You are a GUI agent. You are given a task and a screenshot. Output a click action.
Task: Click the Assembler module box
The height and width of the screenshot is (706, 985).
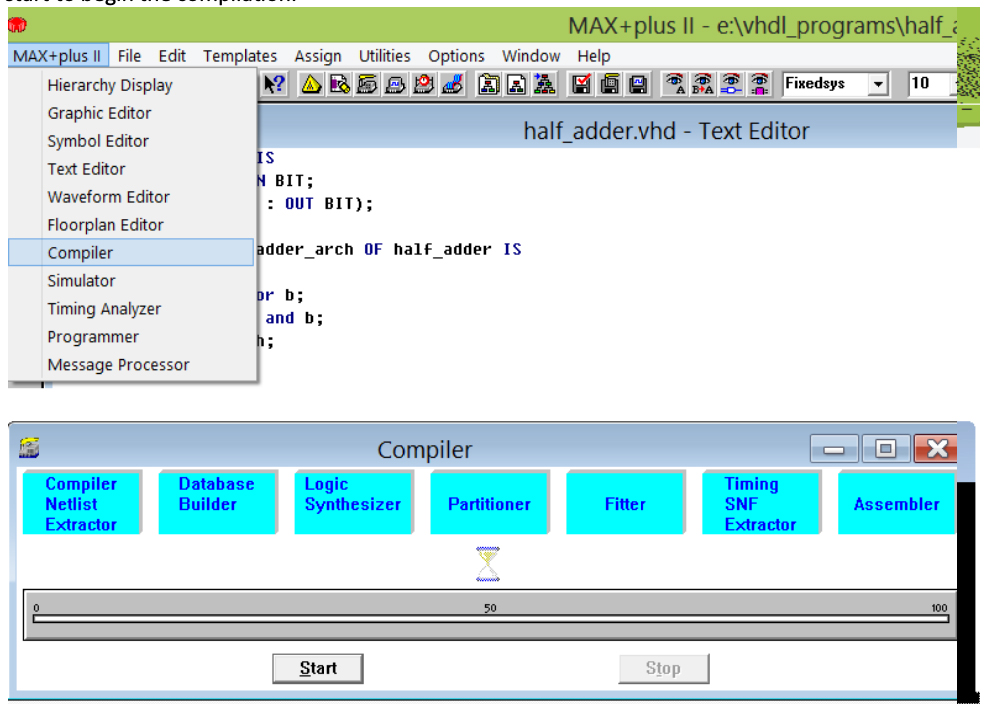click(897, 503)
